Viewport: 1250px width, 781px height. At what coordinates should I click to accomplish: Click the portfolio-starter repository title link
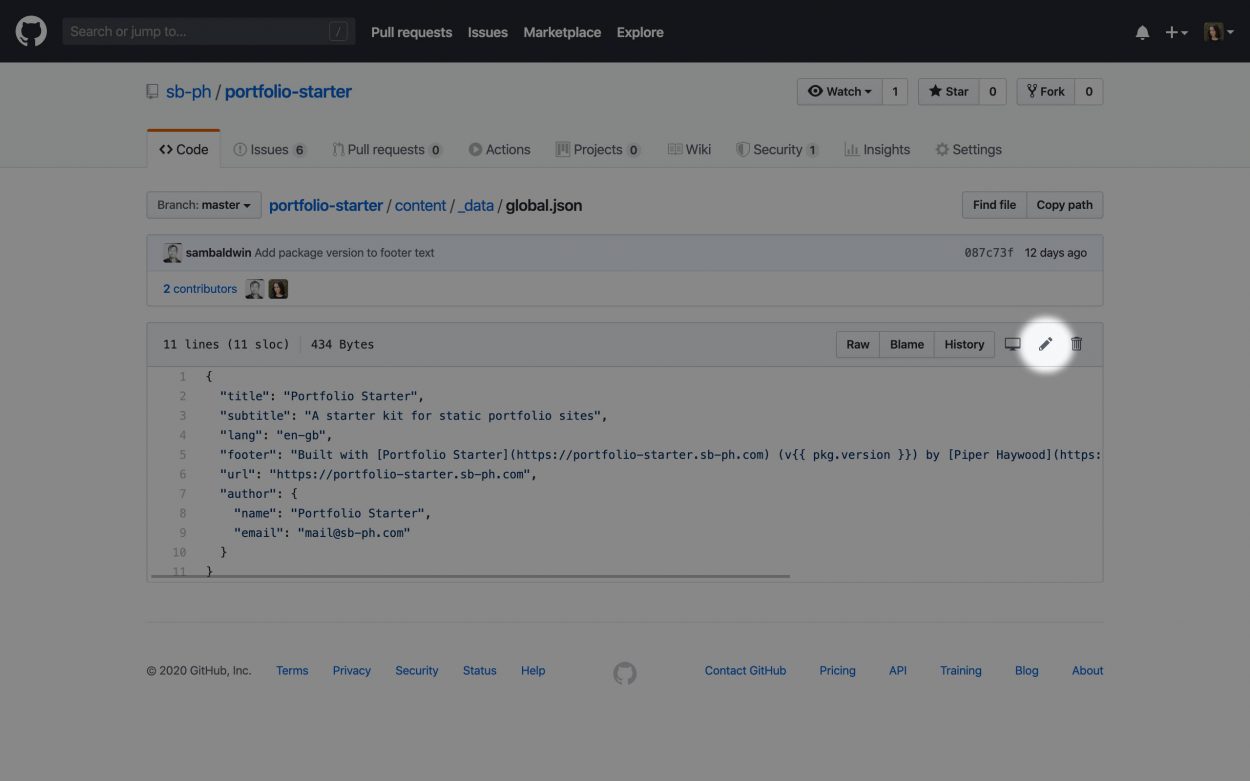pyautogui.click(x=288, y=91)
